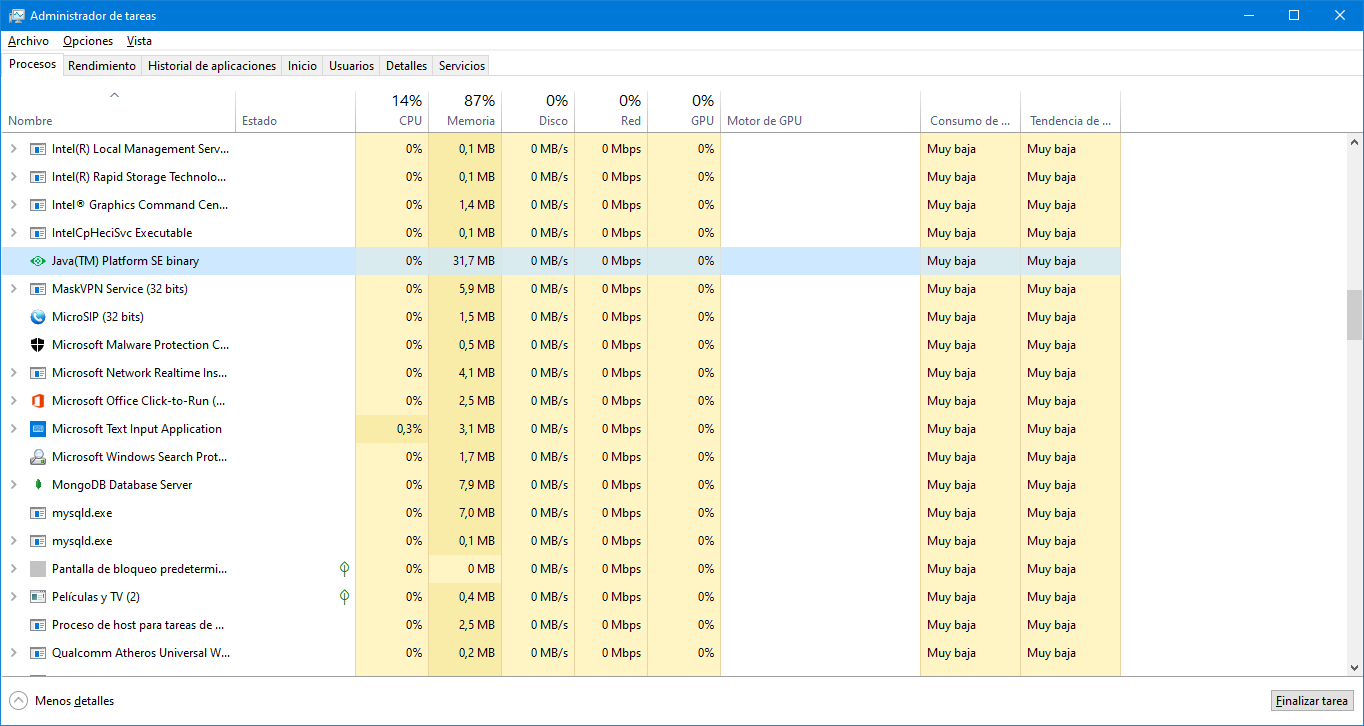The image size is (1364, 726).
Task: Click the MicroSIP globe icon
Action: pos(38,317)
